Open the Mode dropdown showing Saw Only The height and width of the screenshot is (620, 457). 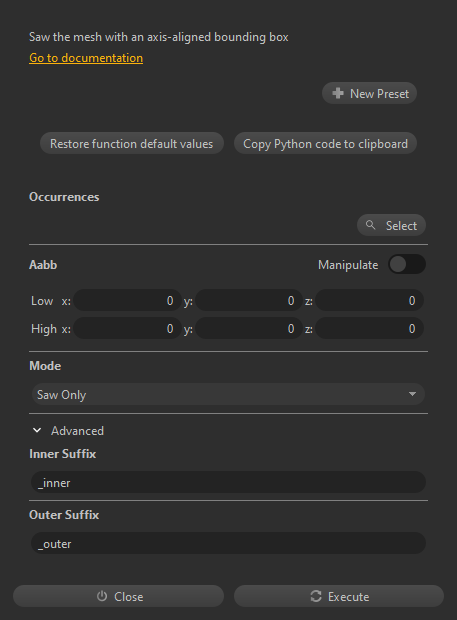pos(228,394)
